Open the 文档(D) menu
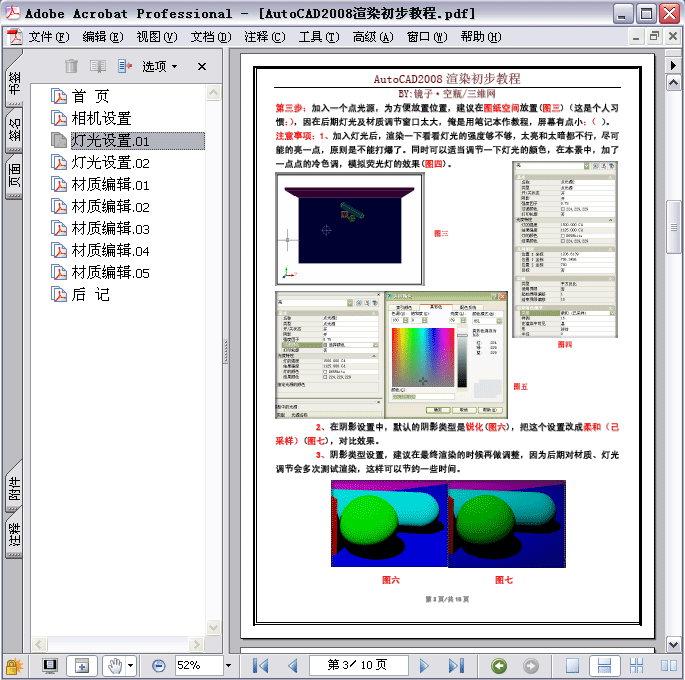 (x=211, y=37)
